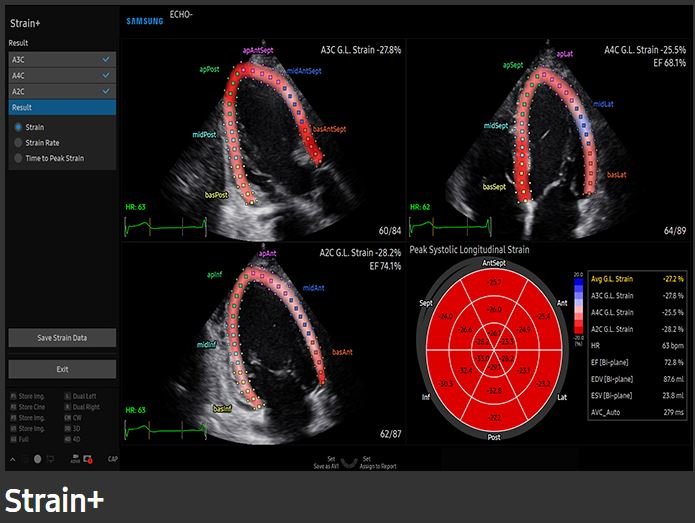The image size is (695, 523).
Task: Open the A4C result row
Action: (x=62, y=75)
